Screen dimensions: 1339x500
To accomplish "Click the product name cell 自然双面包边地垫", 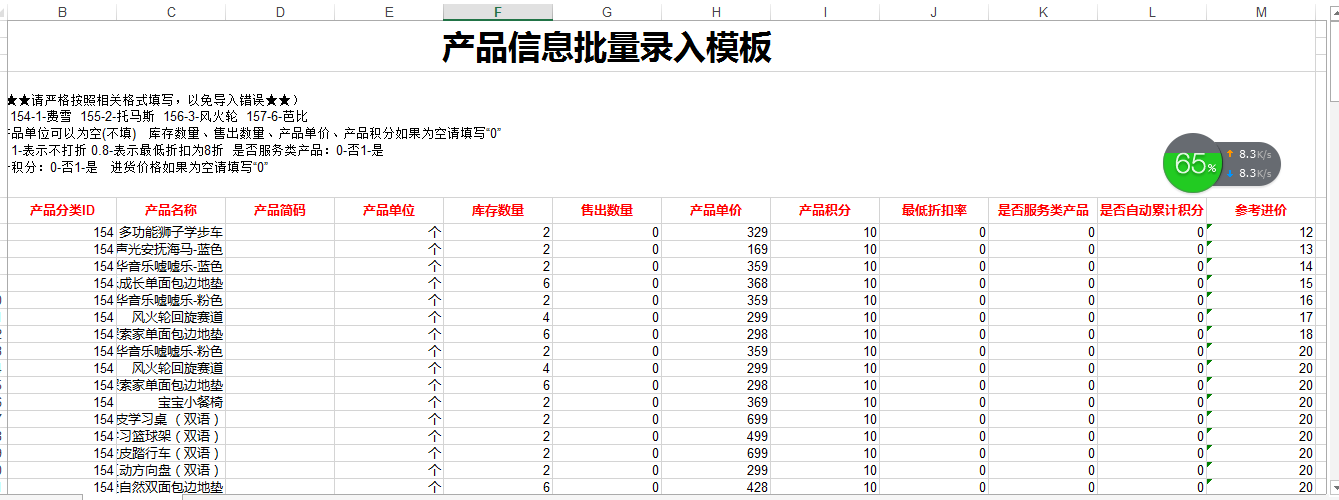I will click(x=171, y=487).
